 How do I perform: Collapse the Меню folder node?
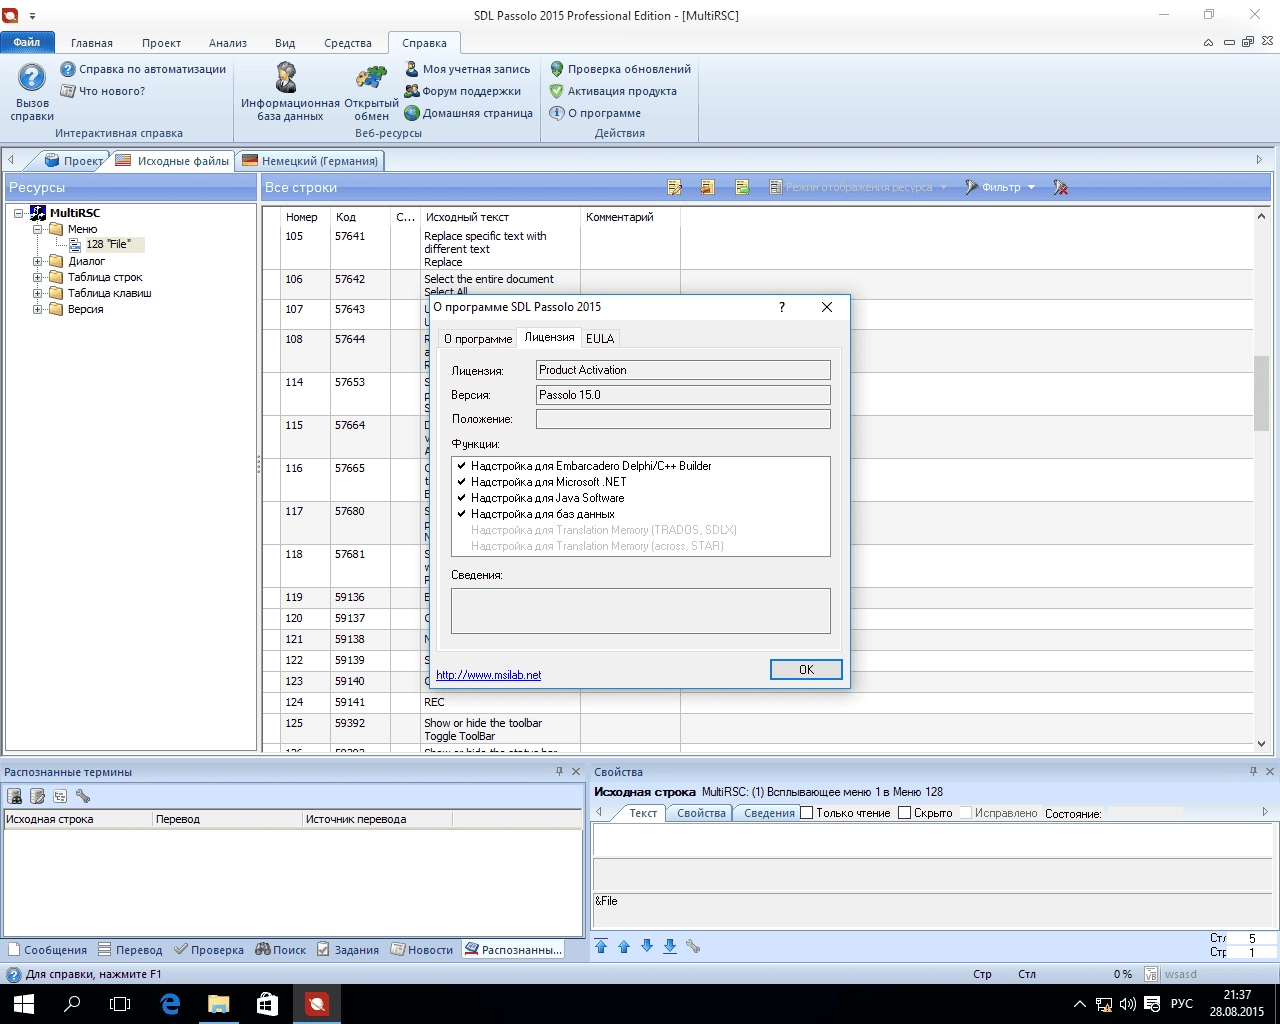pos(37,229)
